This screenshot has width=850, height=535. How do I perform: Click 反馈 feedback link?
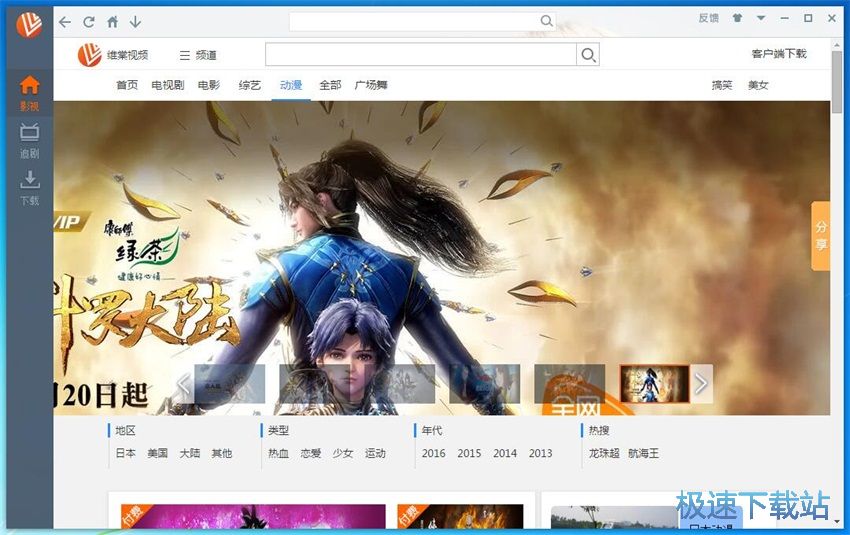coord(709,18)
